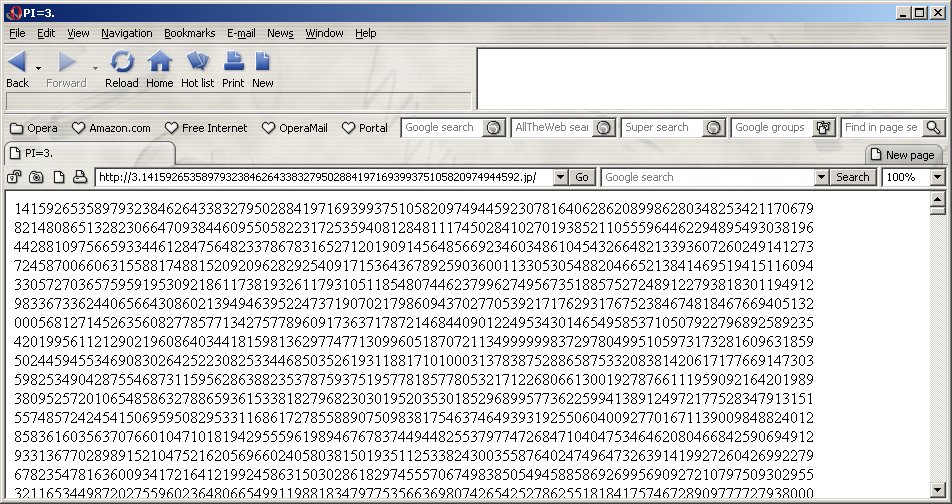952x504 pixels.
Task: Open the E-mail menu
Action: coord(241,33)
